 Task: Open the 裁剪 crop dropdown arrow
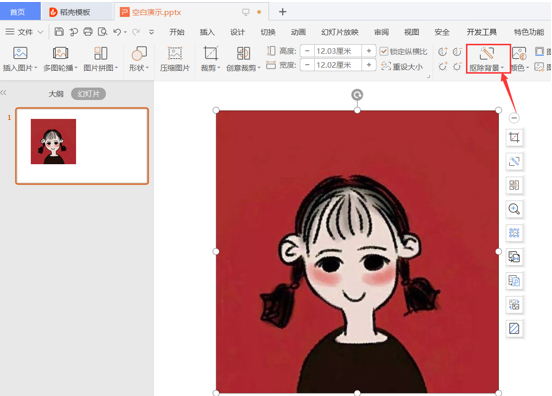pyautogui.click(x=219, y=68)
